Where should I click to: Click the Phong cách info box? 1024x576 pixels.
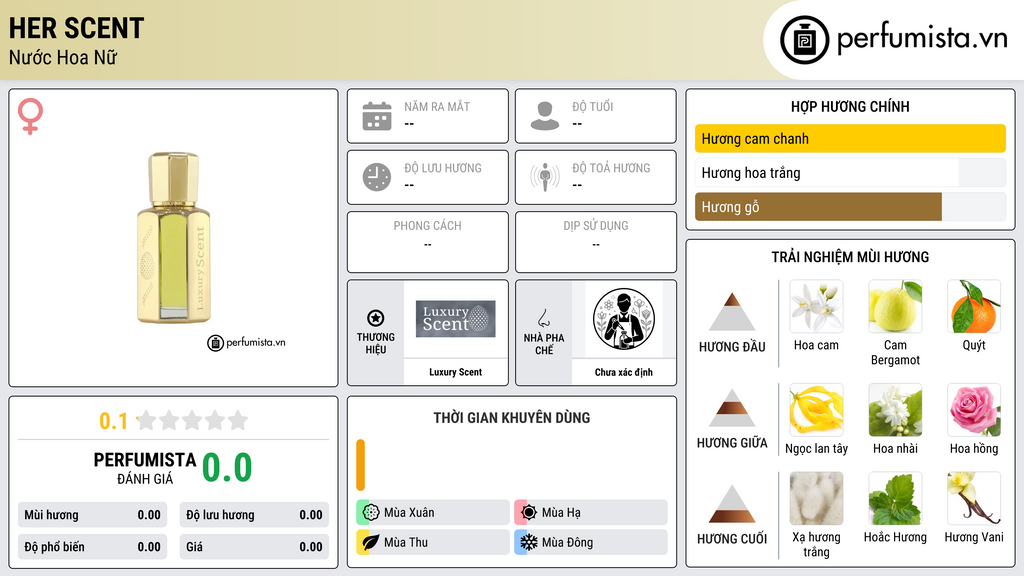(428, 242)
